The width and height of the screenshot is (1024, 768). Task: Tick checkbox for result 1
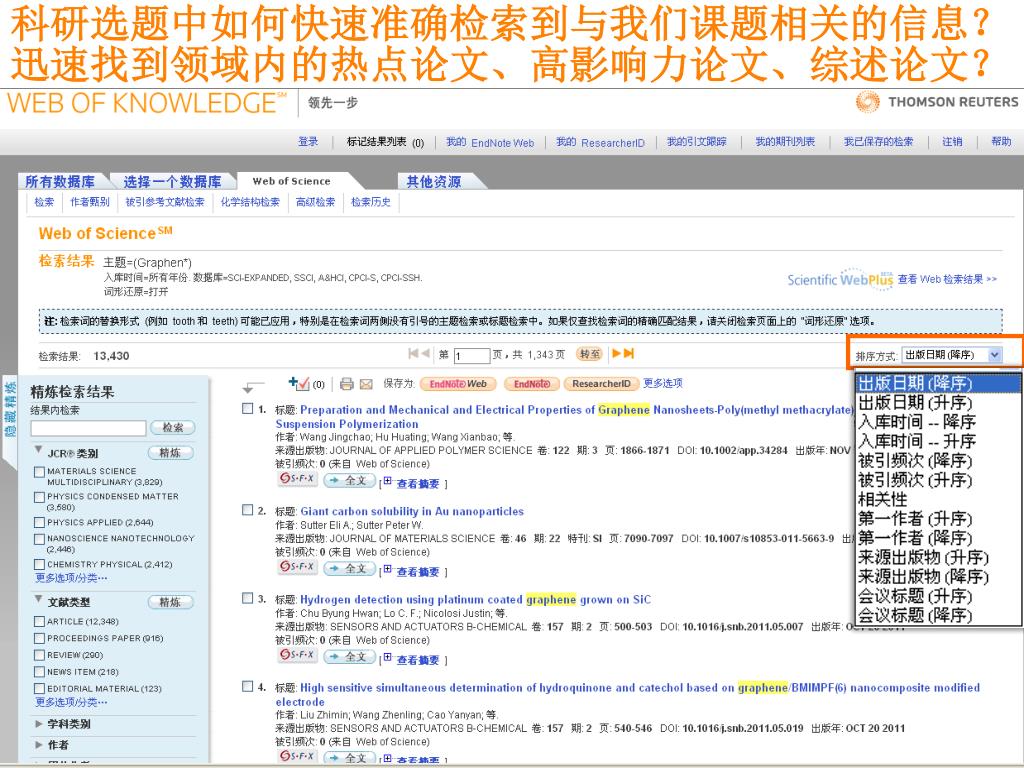[x=248, y=409]
